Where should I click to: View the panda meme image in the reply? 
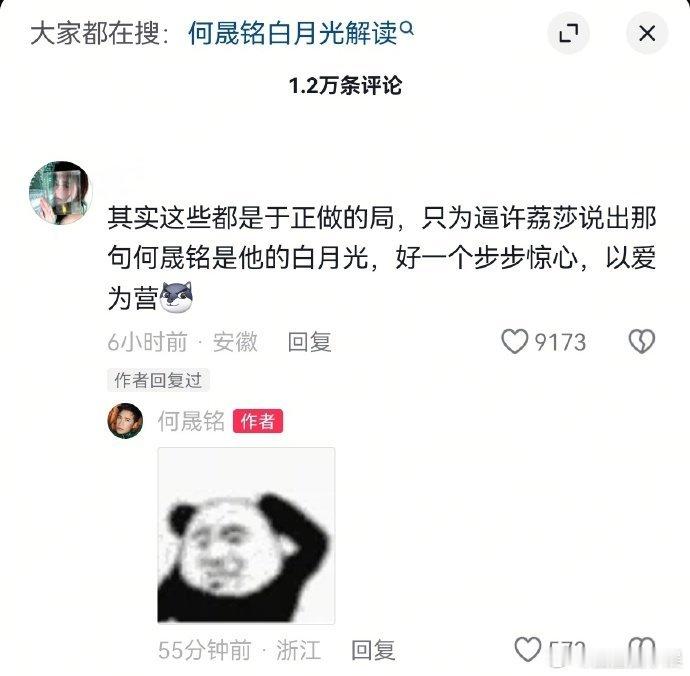pyautogui.click(x=246, y=536)
